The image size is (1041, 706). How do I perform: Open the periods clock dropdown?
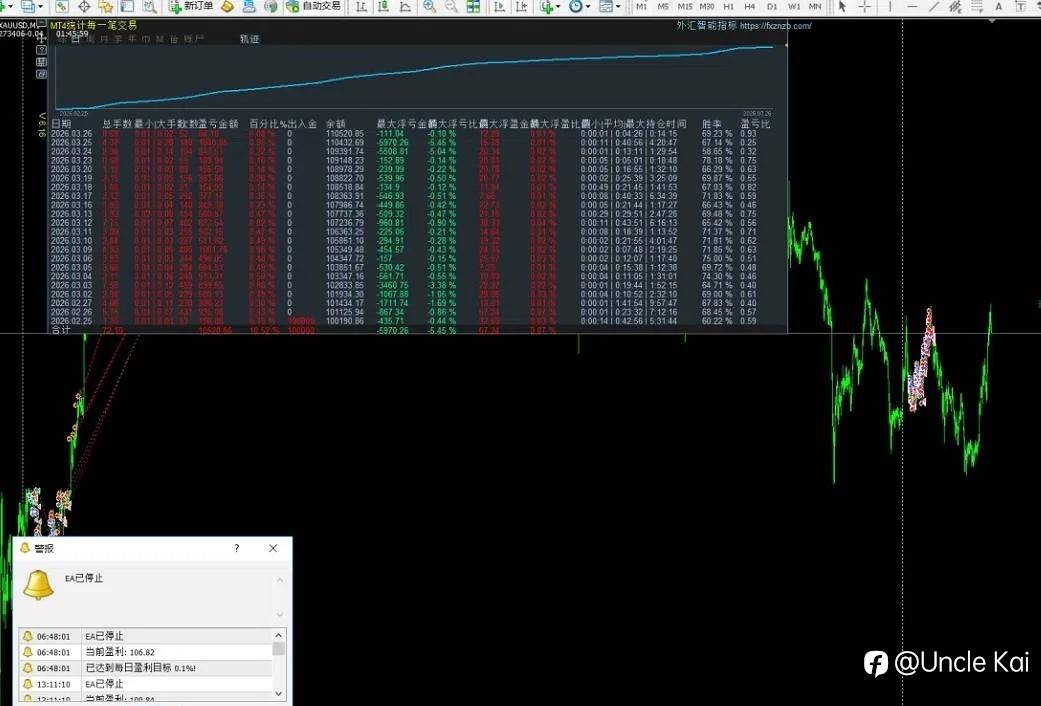point(580,7)
